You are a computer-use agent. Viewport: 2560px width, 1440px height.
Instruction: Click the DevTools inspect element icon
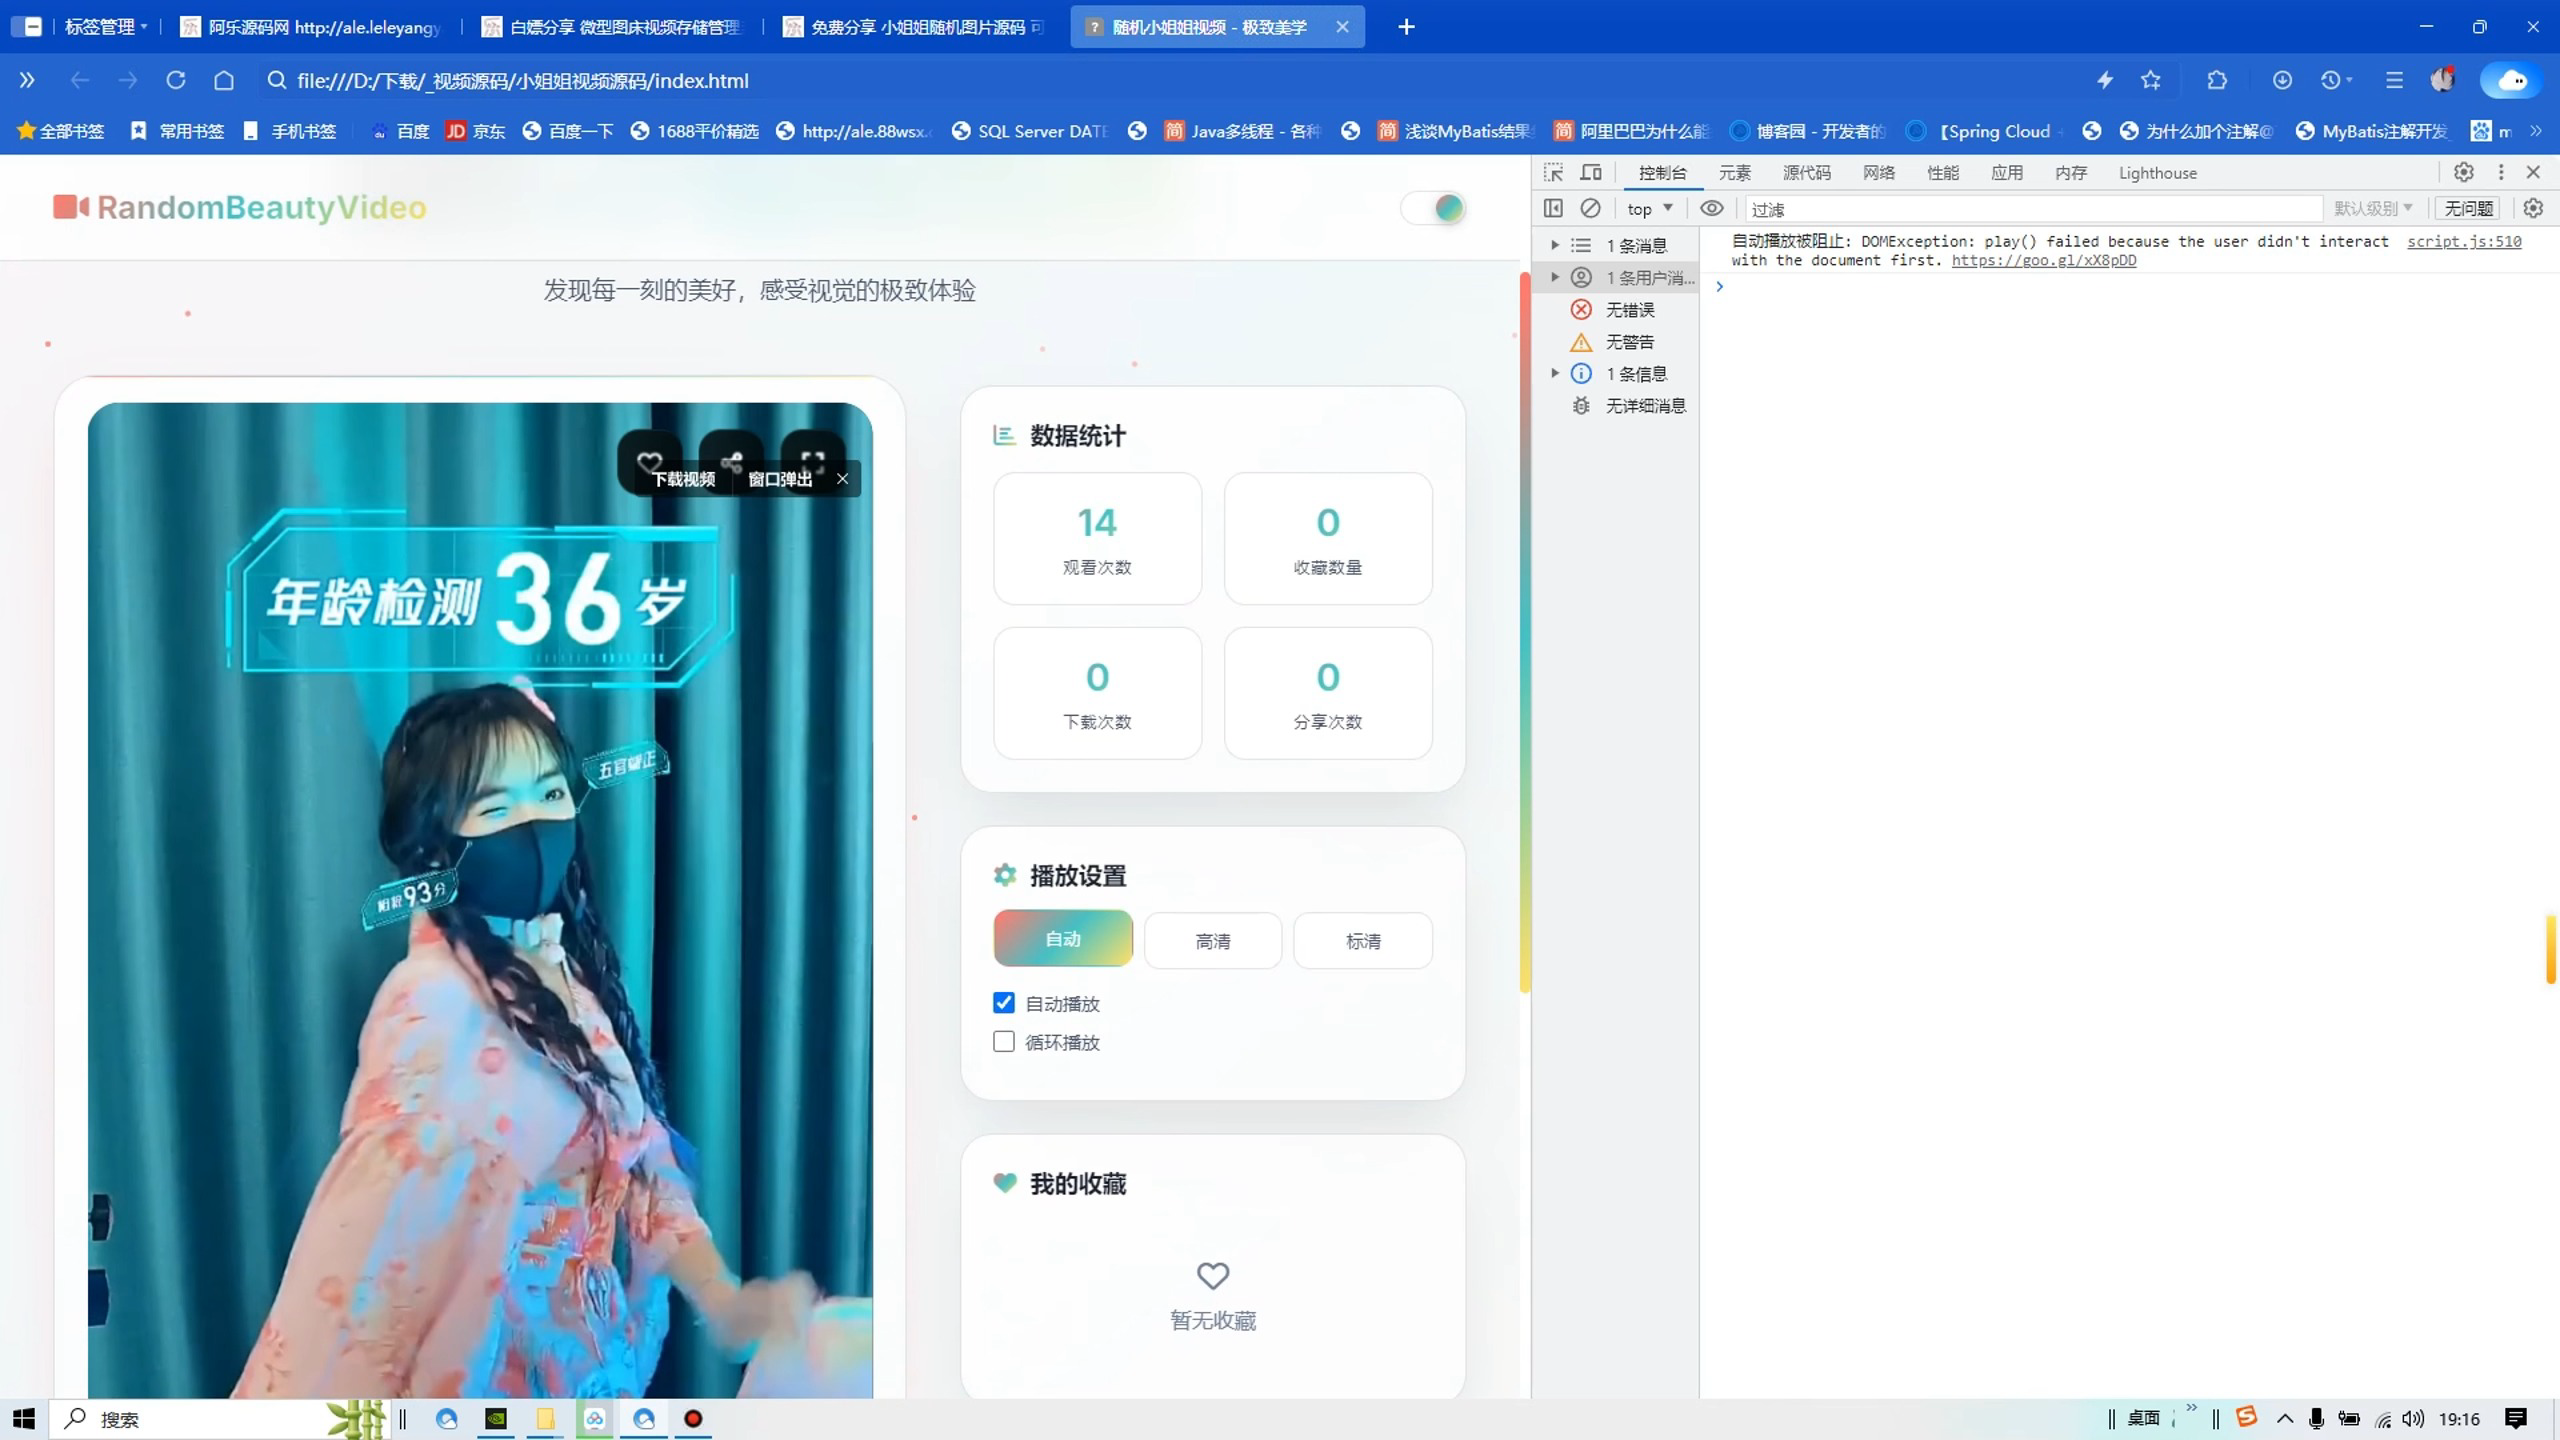tap(1553, 172)
